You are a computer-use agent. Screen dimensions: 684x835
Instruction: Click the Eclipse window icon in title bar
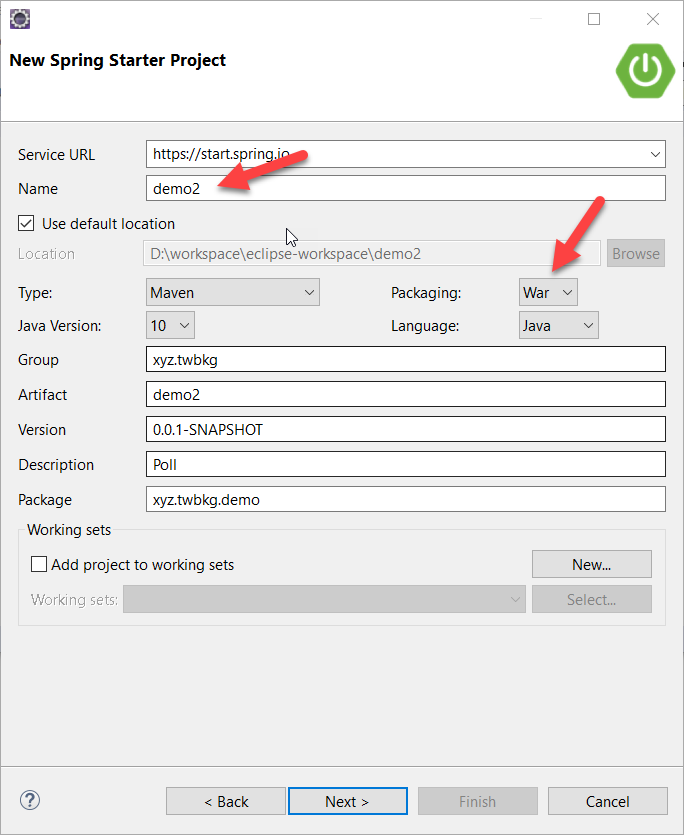point(20,19)
